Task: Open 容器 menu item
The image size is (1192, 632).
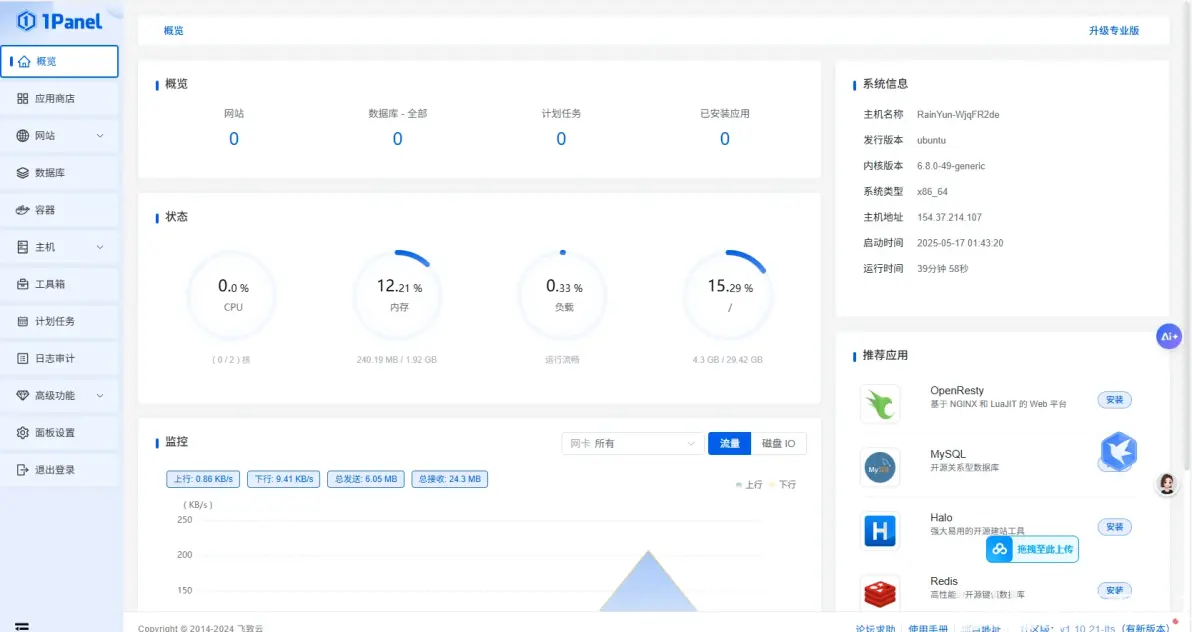Action: 59,210
